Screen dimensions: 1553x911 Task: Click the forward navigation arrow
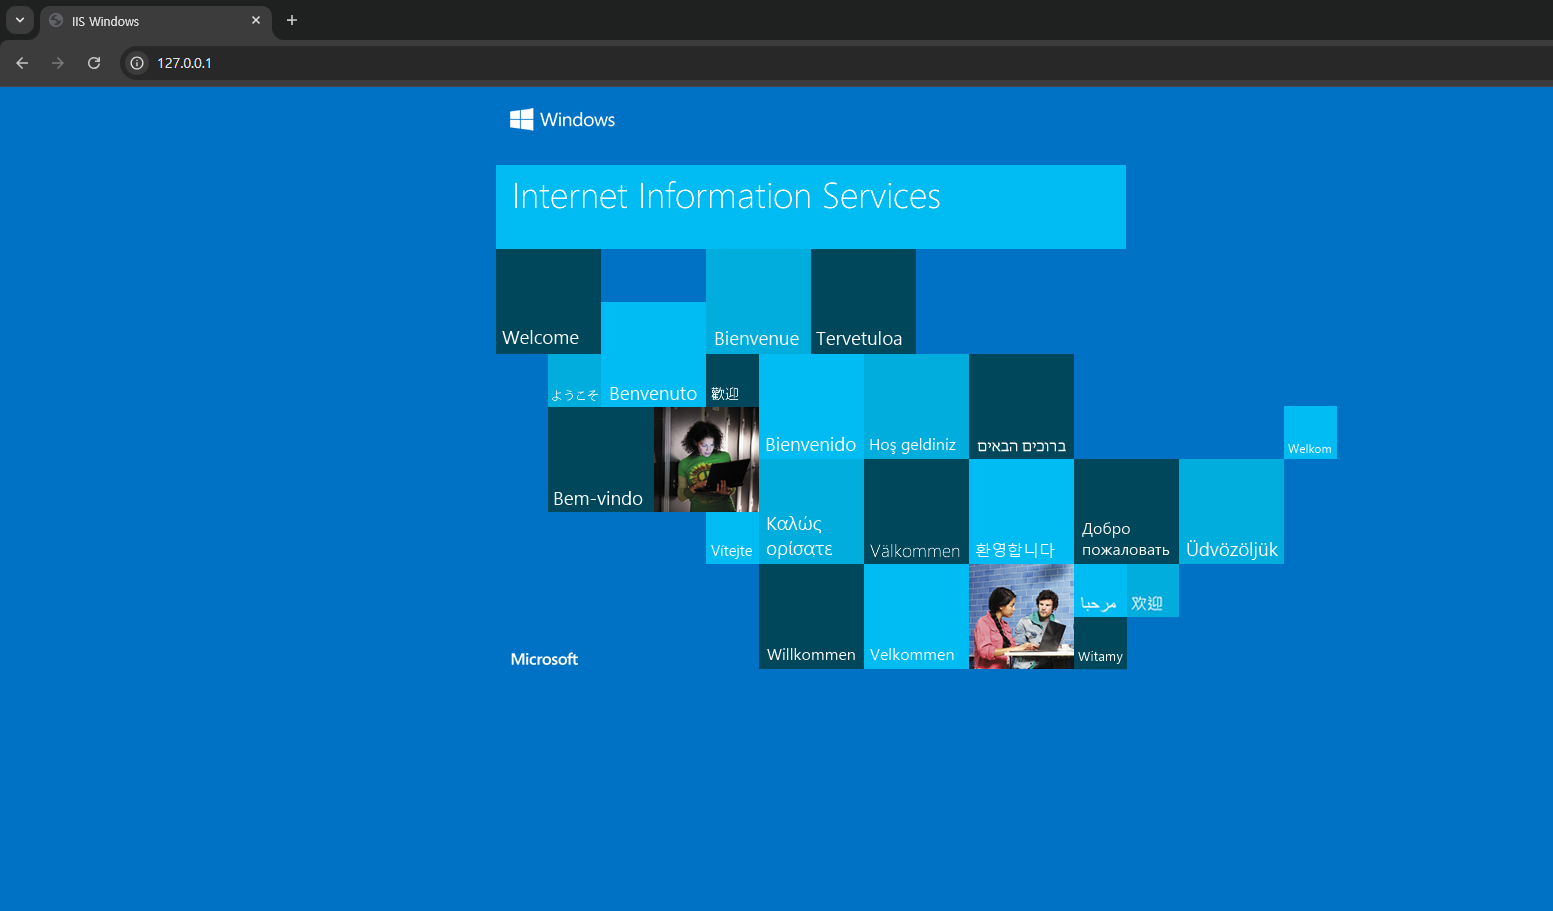(58, 63)
